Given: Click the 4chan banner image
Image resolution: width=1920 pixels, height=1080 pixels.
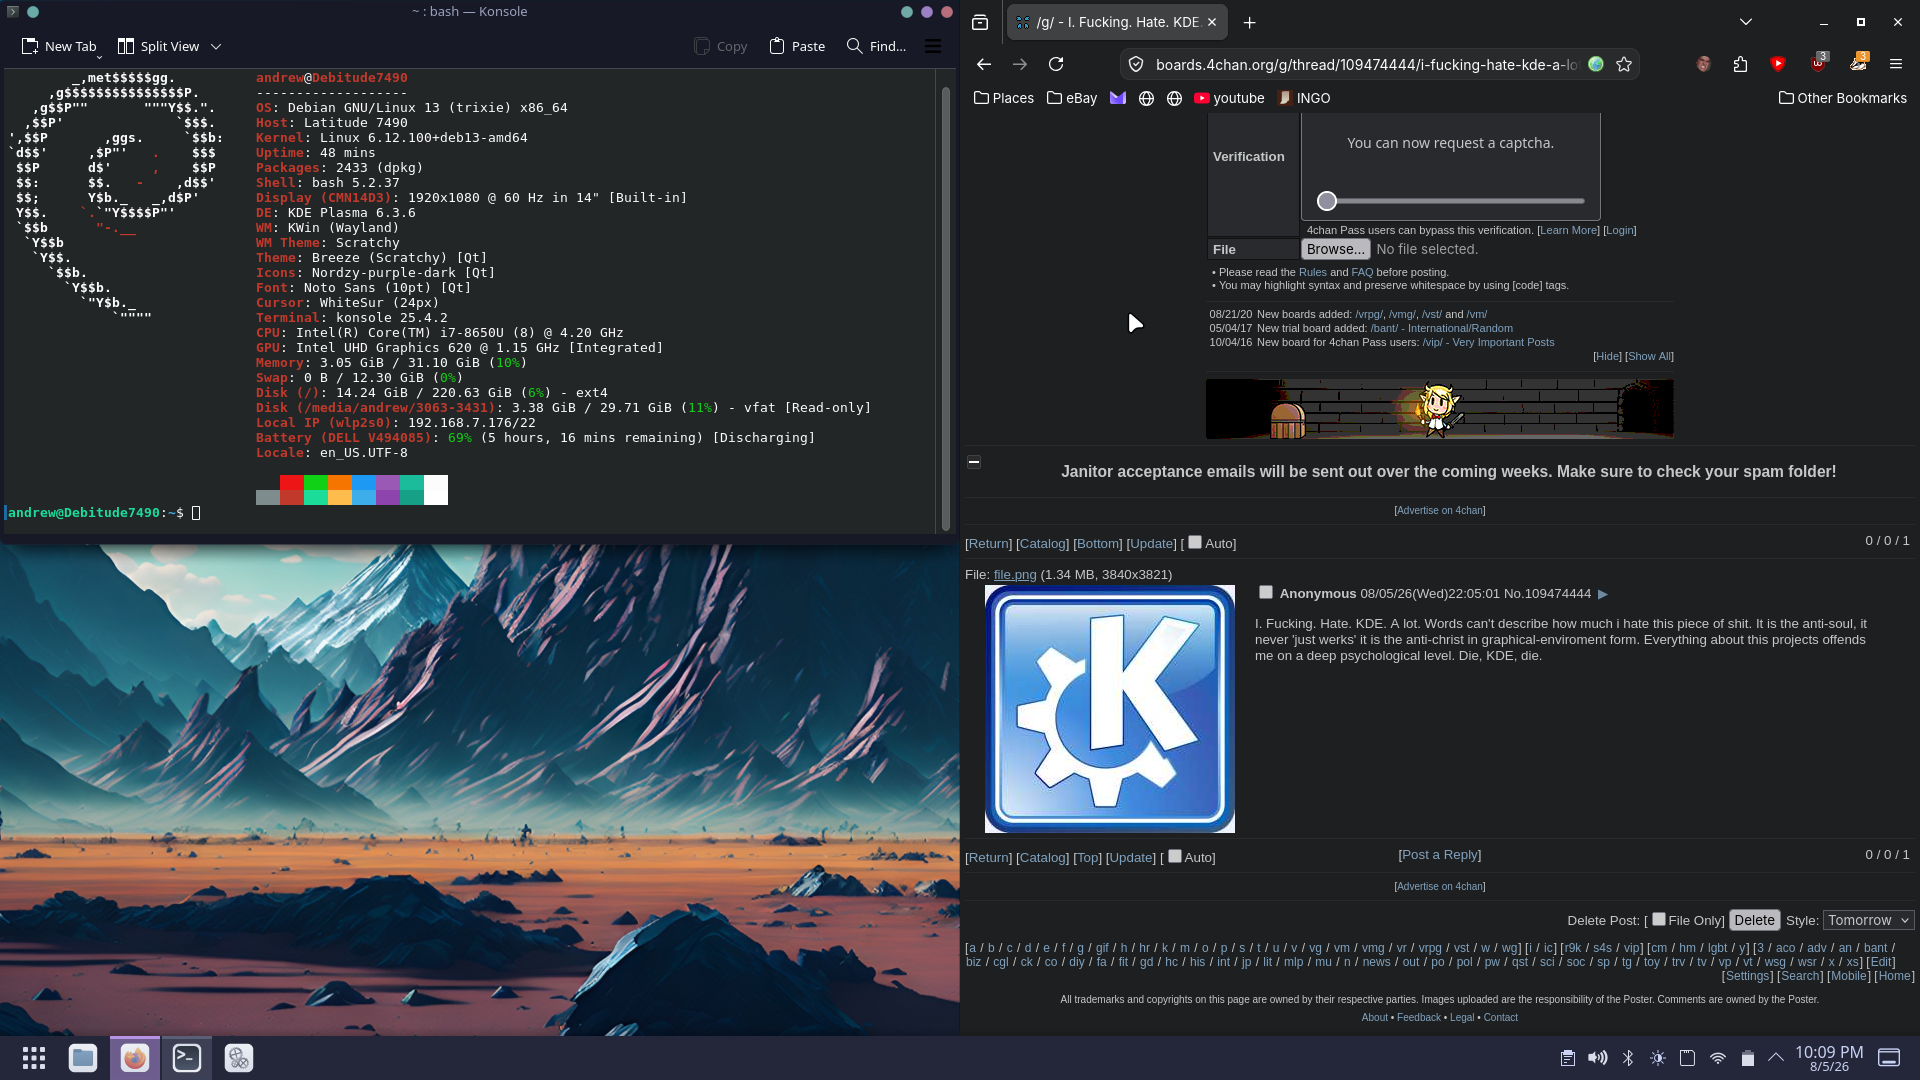Looking at the screenshot, I should tap(1439, 409).
